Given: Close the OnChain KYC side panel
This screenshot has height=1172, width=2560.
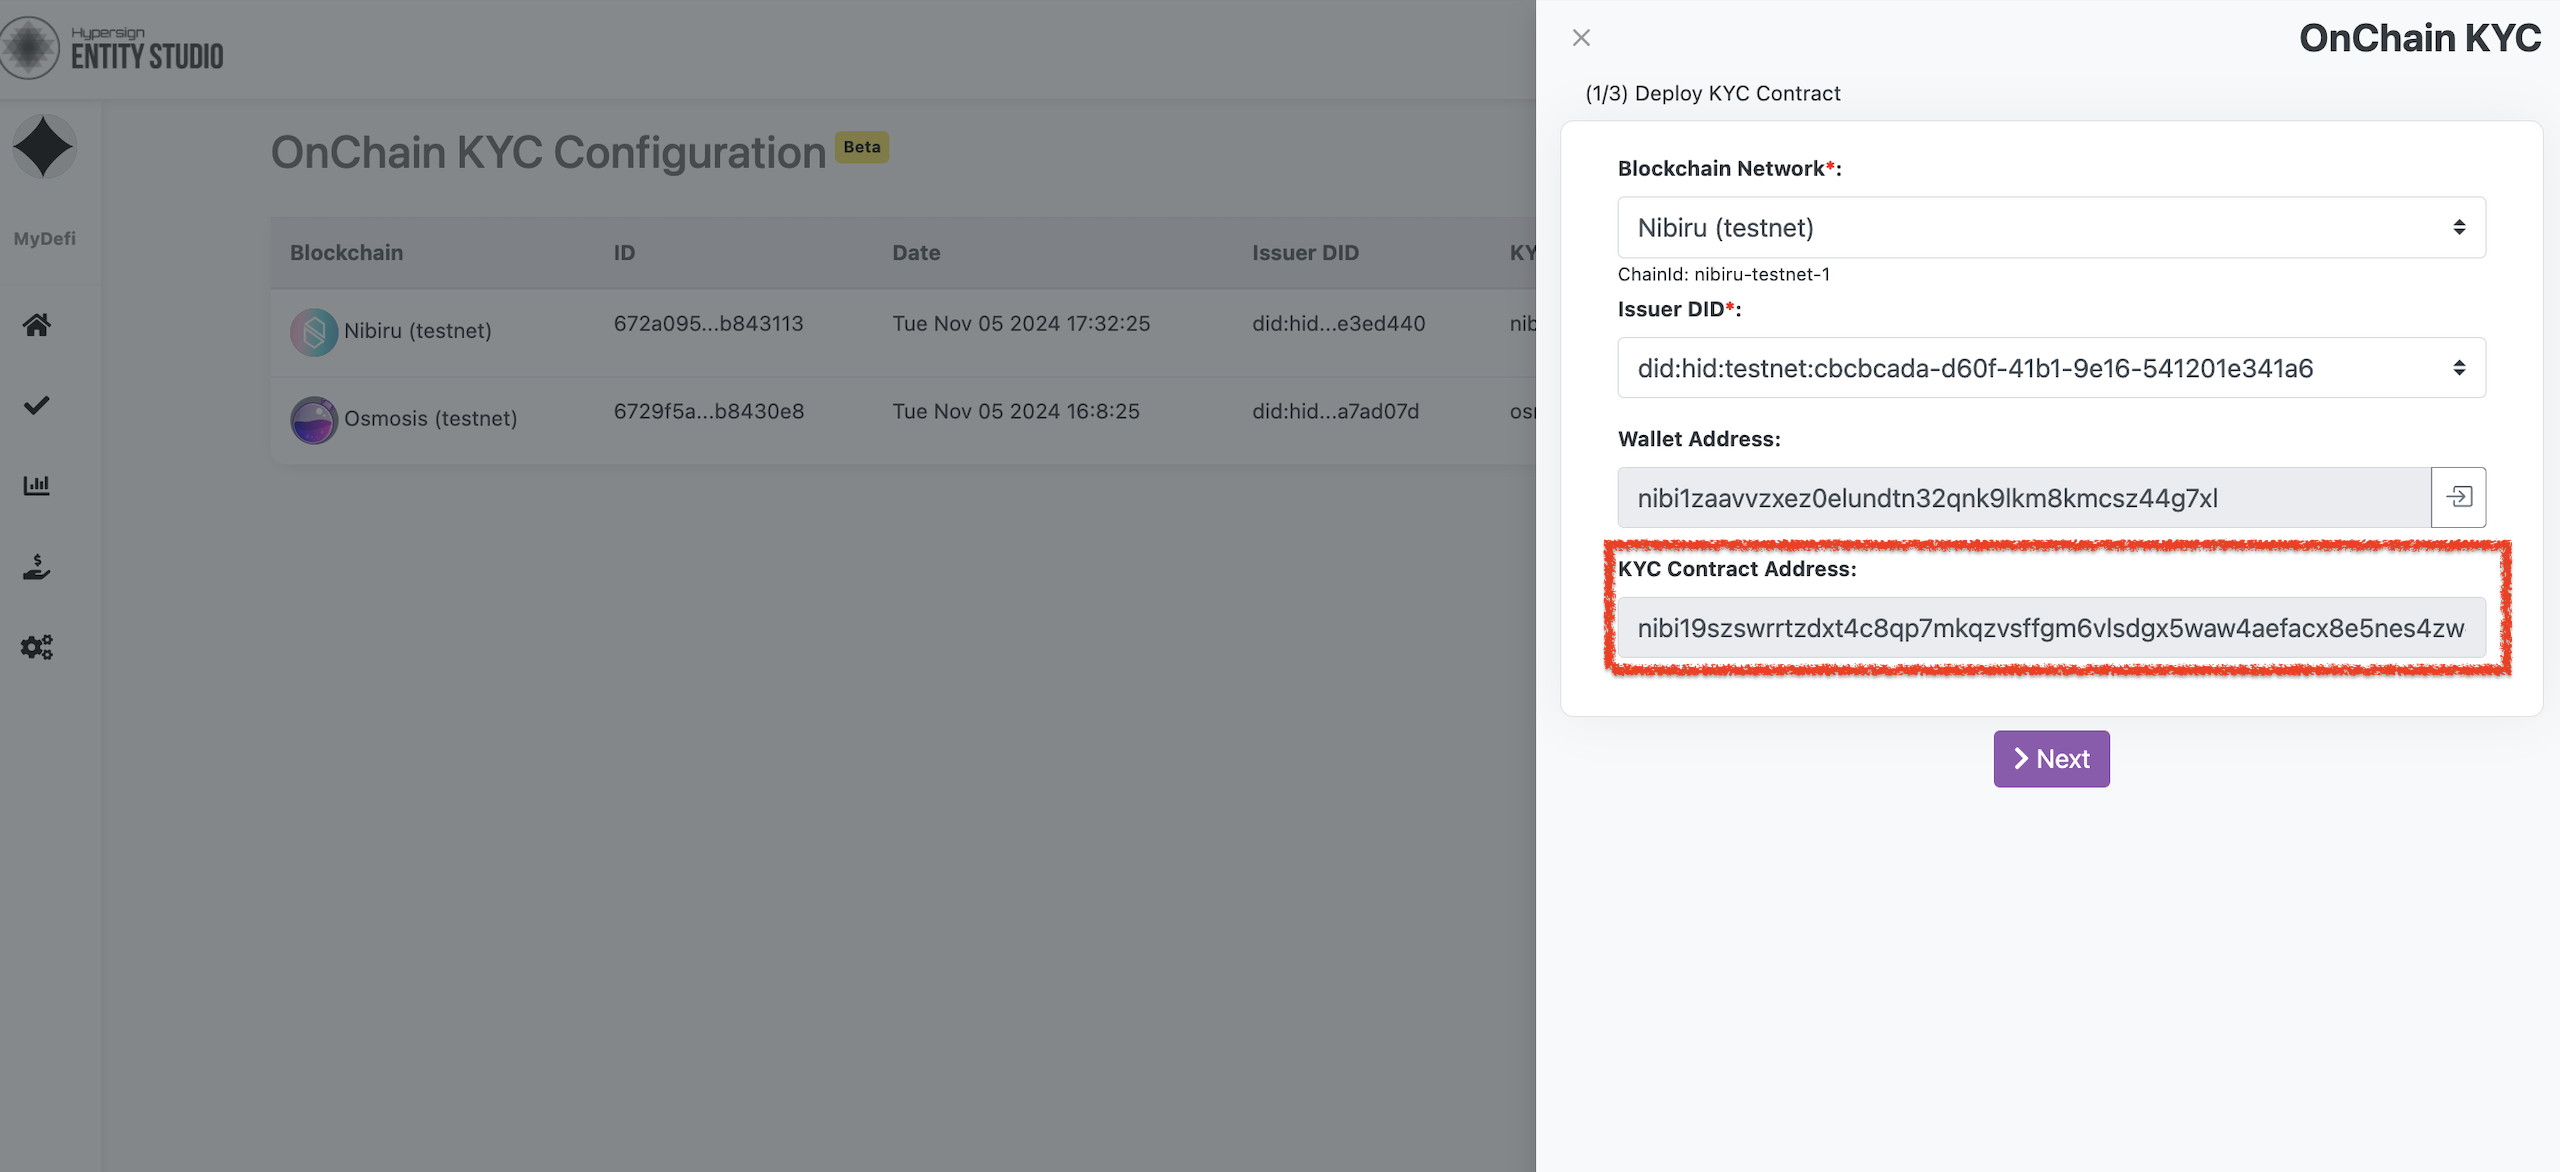Looking at the screenshot, I should 1581,38.
